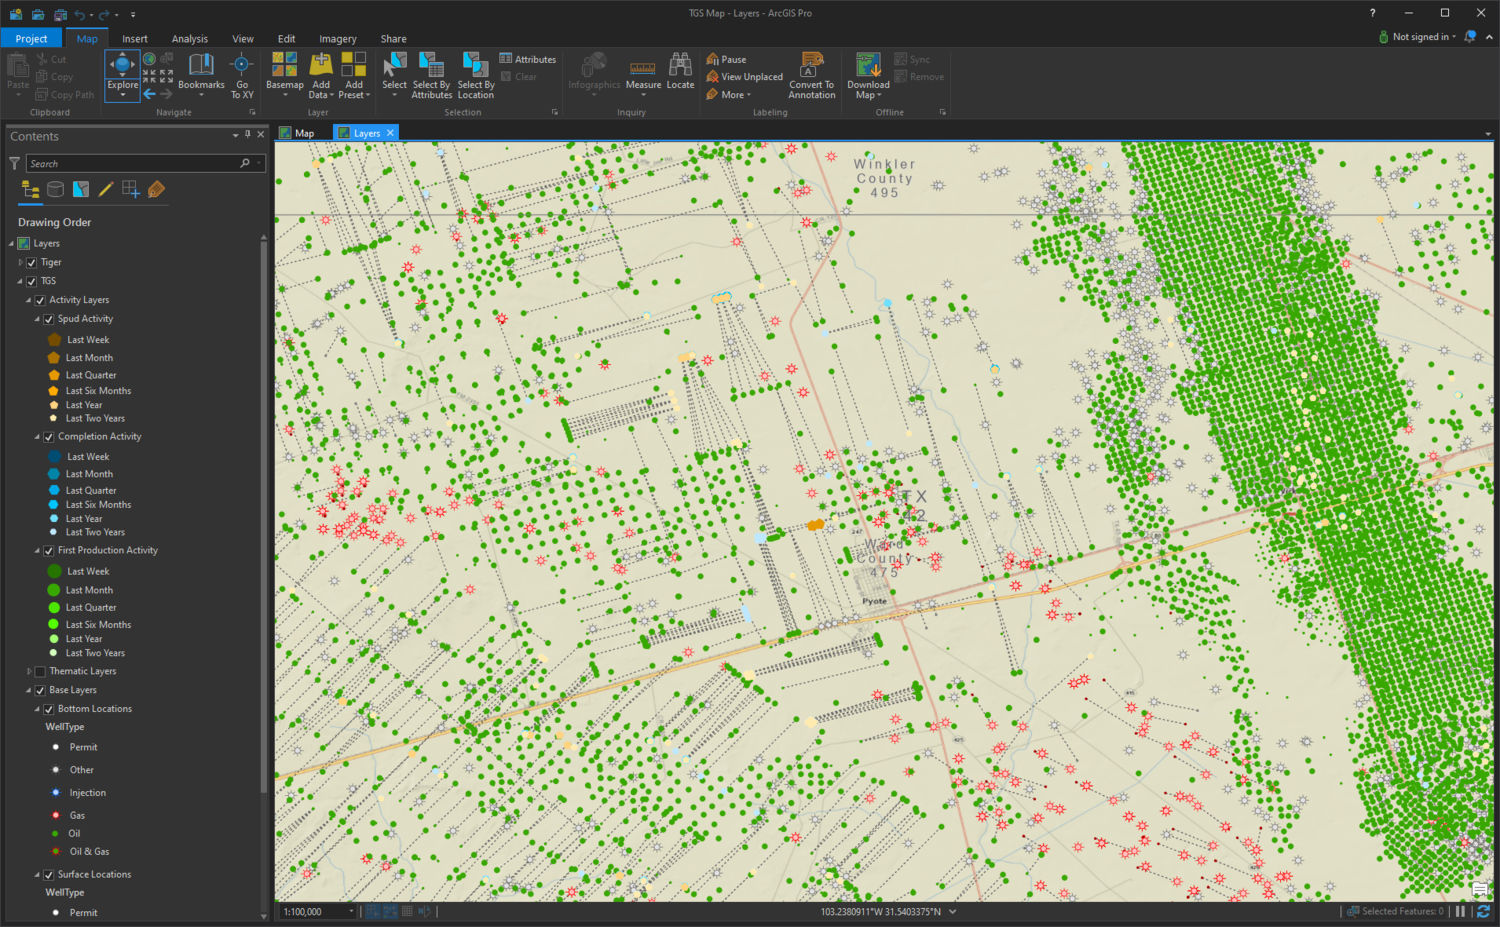
Task: Zoom to the full extent globe
Action: coord(149,59)
